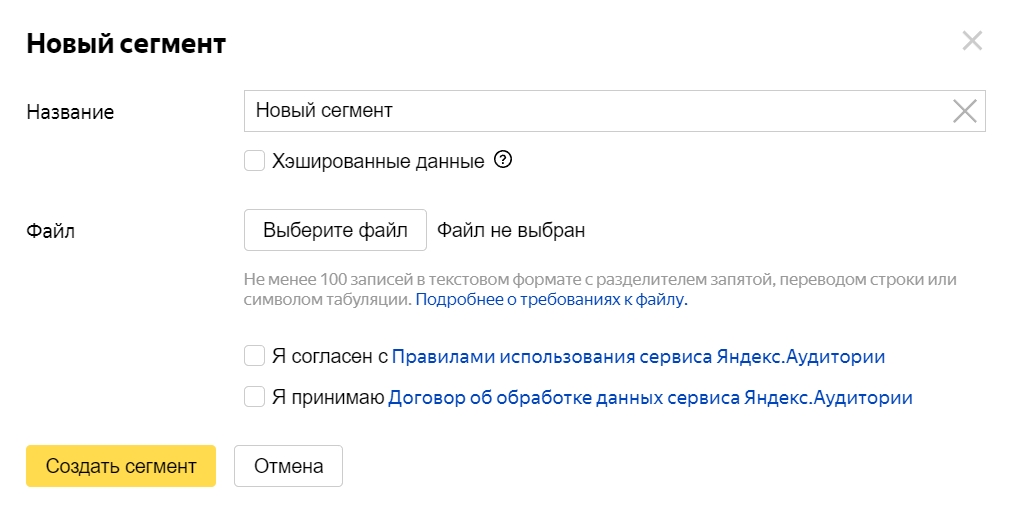Close the Новый сегмент dialog
This screenshot has width=1013, height=513.
972,41
